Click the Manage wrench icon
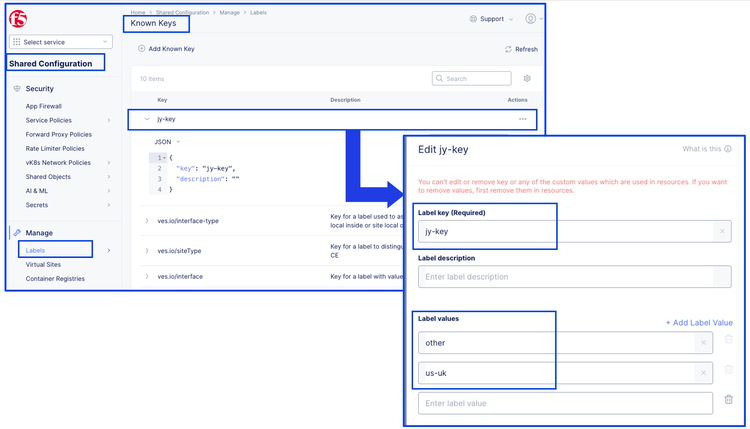The image size is (750, 429). point(17,232)
